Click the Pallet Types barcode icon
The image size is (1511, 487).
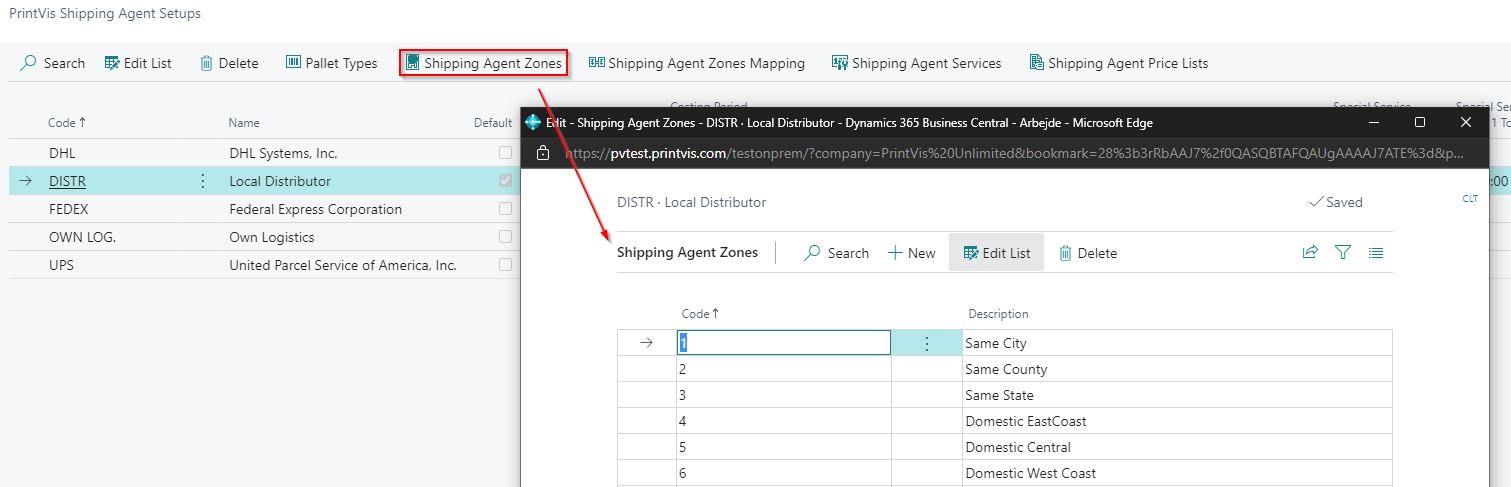tap(293, 62)
